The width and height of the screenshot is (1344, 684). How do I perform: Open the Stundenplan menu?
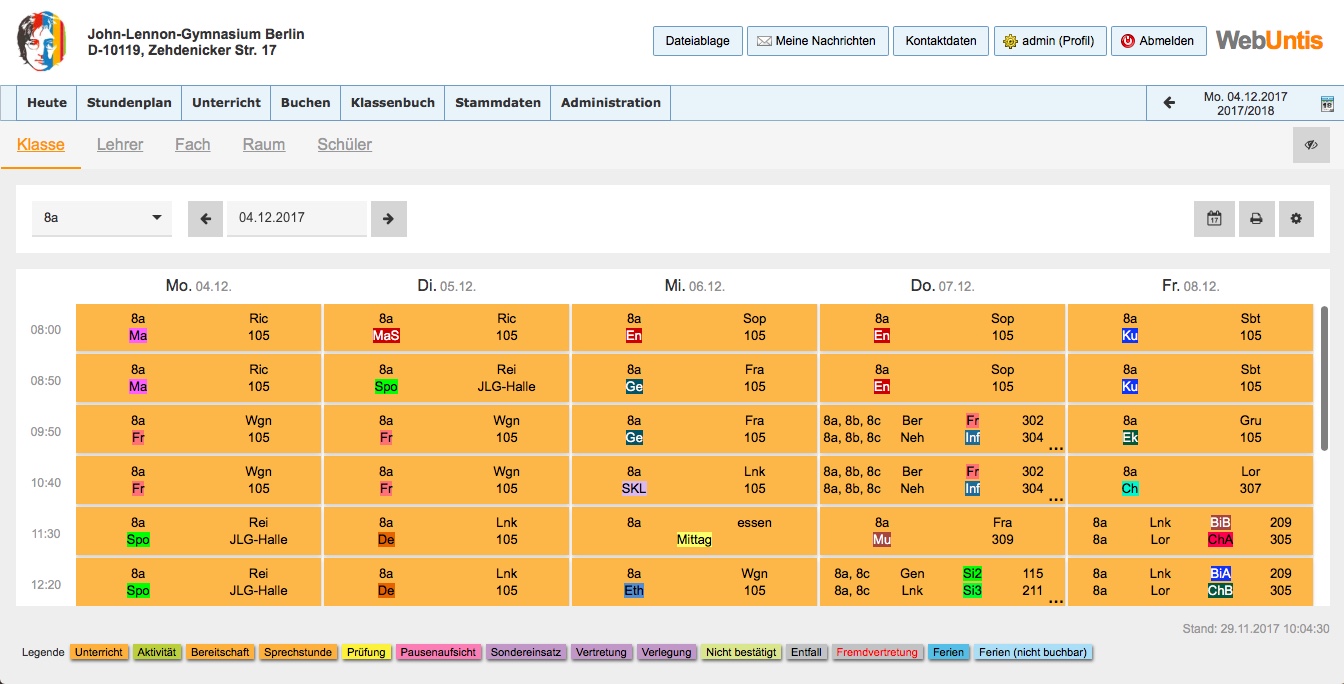(129, 103)
